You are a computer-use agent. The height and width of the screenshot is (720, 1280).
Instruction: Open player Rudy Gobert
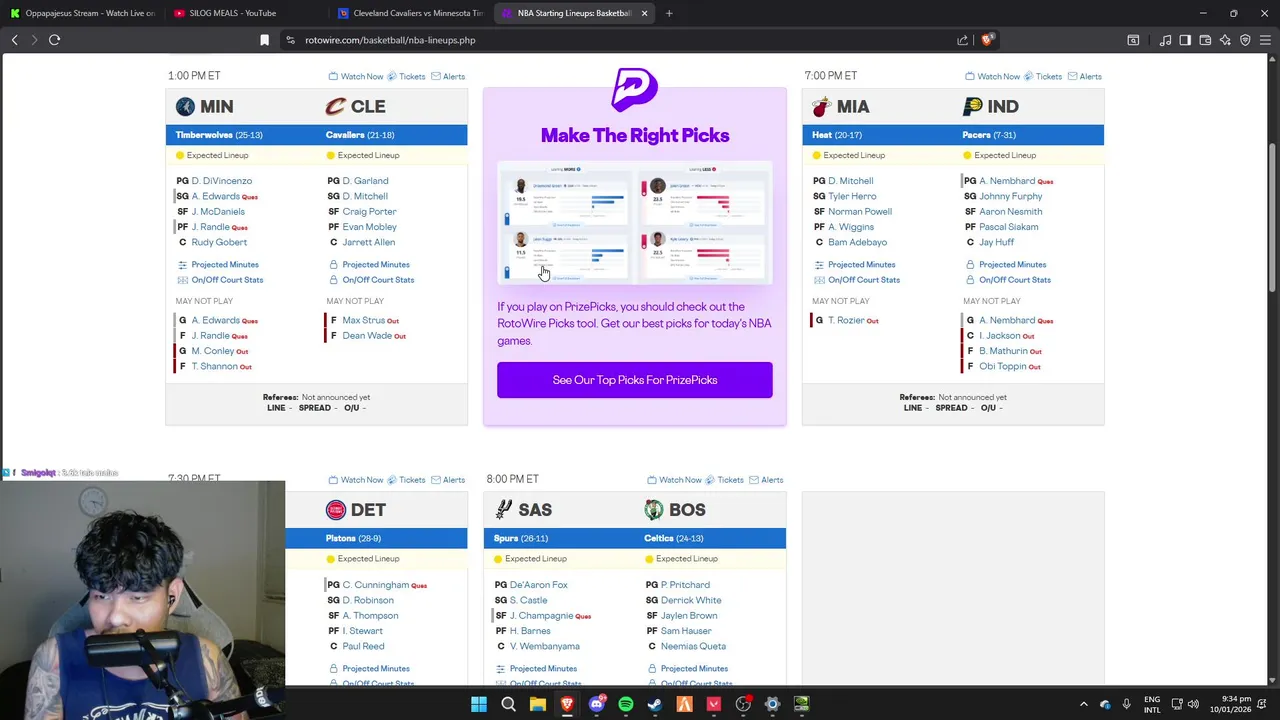[x=219, y=242]
